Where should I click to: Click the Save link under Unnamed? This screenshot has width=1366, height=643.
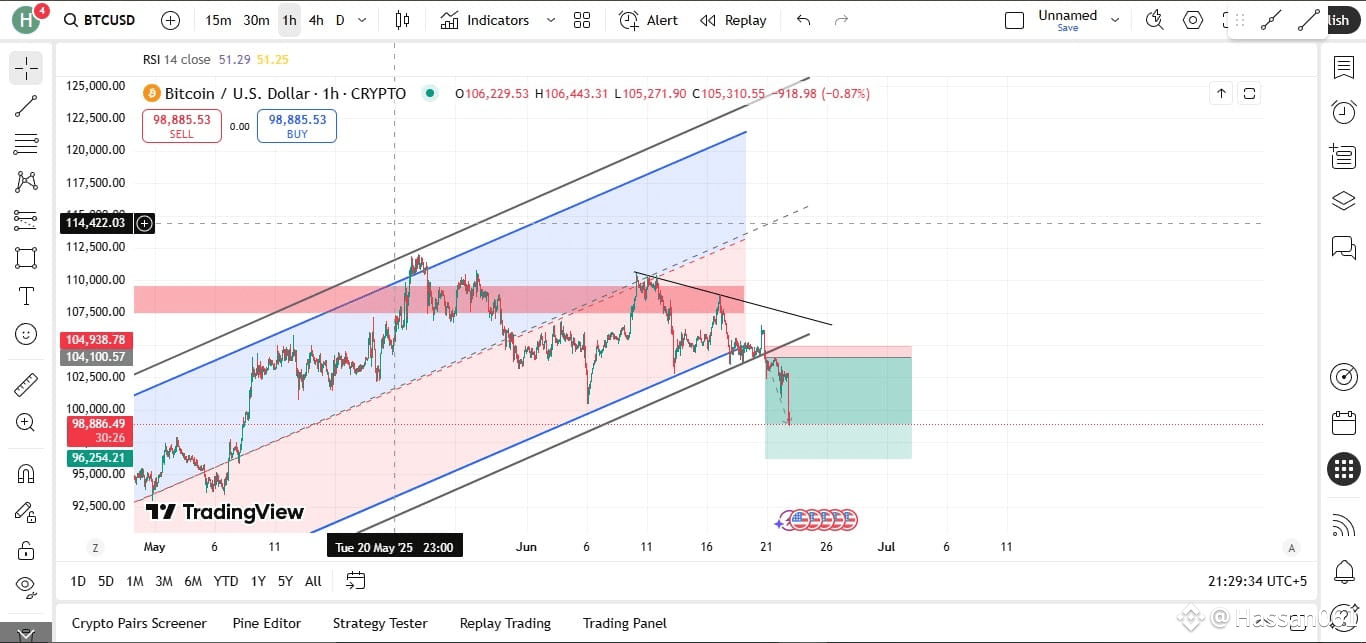(1068, 28)
